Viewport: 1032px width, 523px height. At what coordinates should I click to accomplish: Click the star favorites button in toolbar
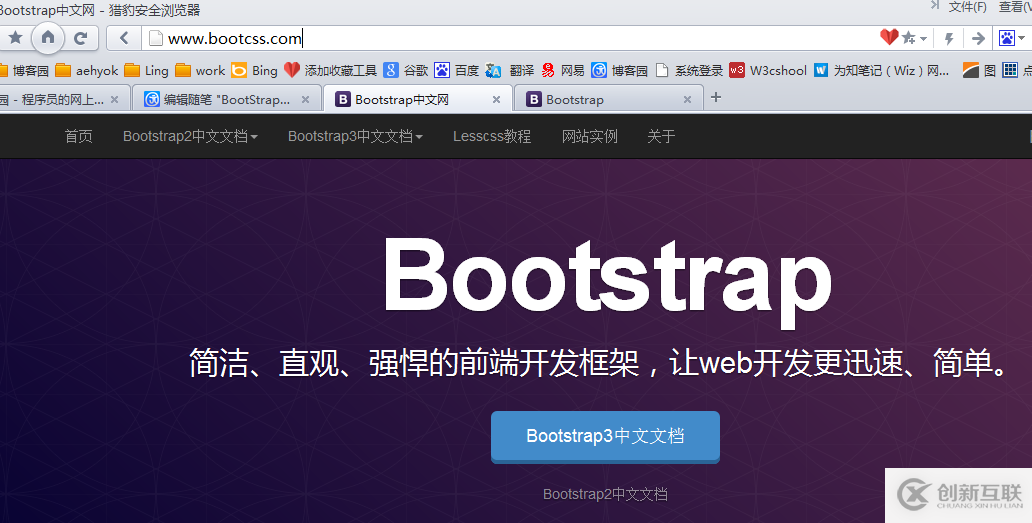(15, 37)
